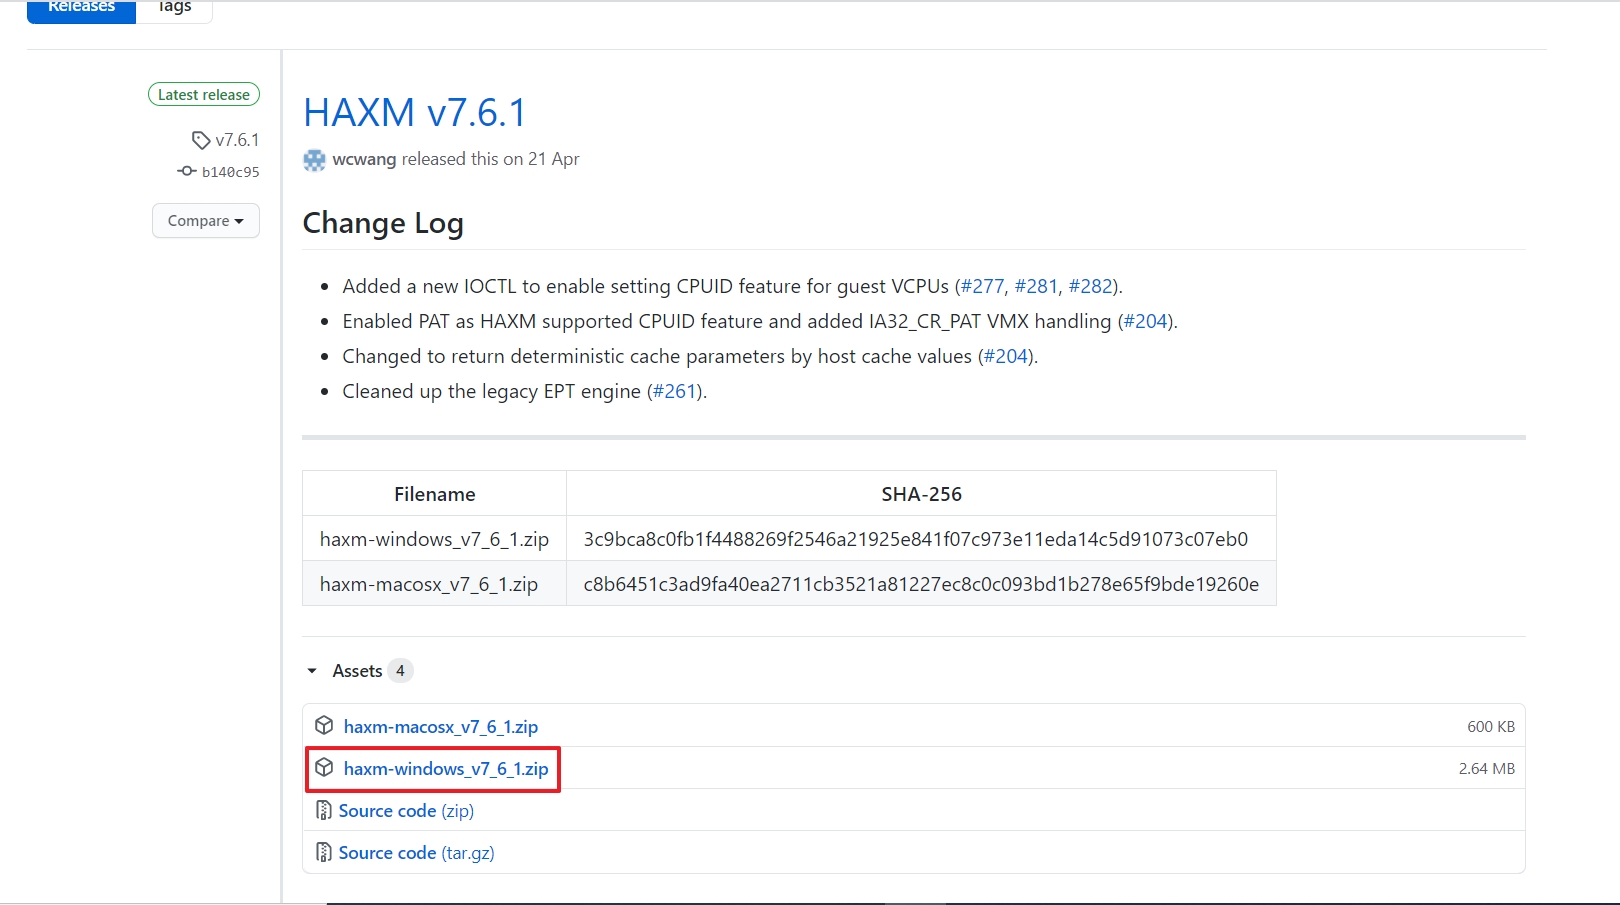
Task: Click wcwang's avatar image
Action: click(x=314, y=160)
